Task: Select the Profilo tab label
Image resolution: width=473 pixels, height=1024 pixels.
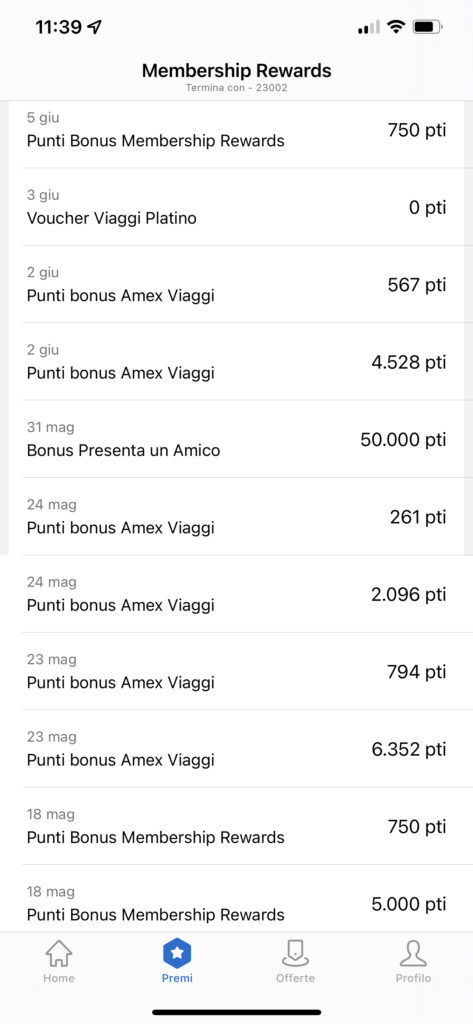Action: (414, 978)
